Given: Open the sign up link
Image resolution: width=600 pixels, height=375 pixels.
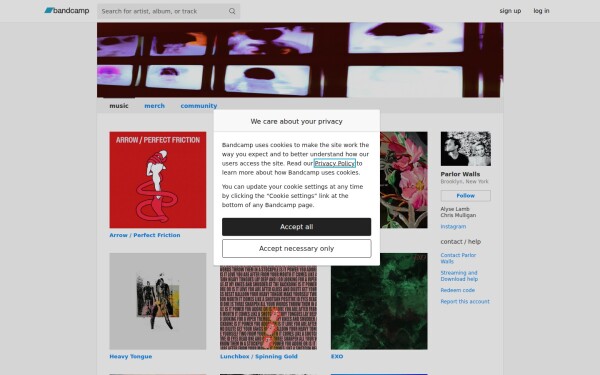Looking at the screenshot, I should [510, 11].
